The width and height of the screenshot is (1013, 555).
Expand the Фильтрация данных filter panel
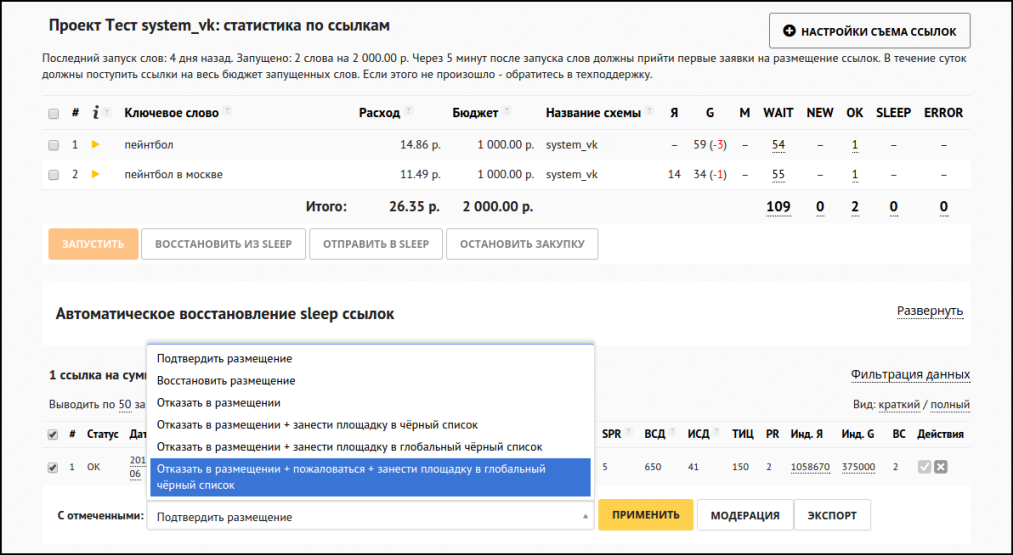click(x=910, y=375)
